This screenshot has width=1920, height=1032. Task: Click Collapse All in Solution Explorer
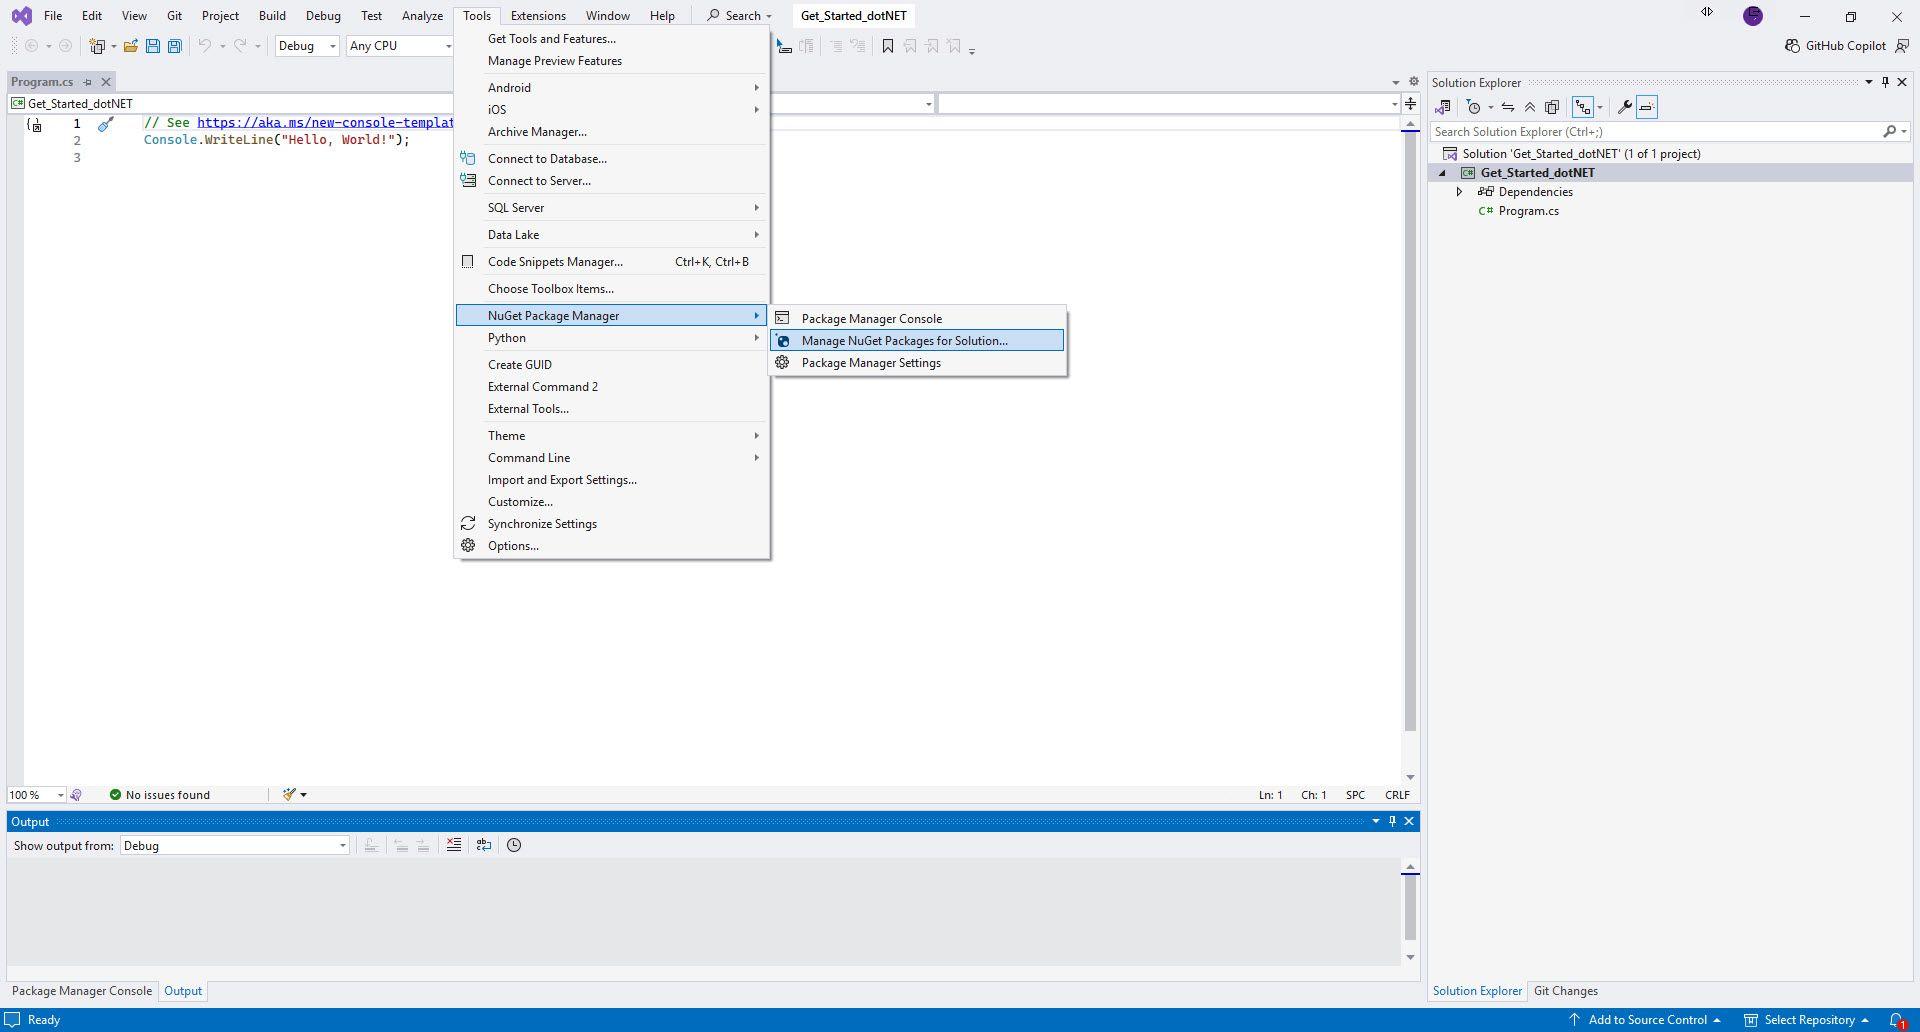pos(1529,107)
